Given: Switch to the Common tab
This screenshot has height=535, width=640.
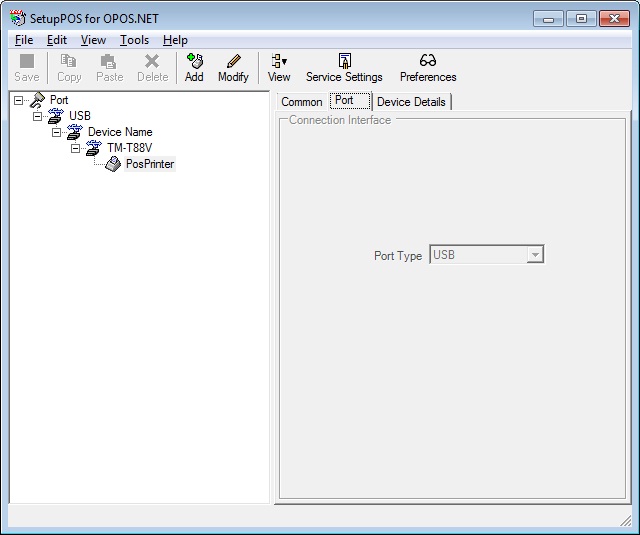Looking at the screenshot, I should [x=302, y=102].
